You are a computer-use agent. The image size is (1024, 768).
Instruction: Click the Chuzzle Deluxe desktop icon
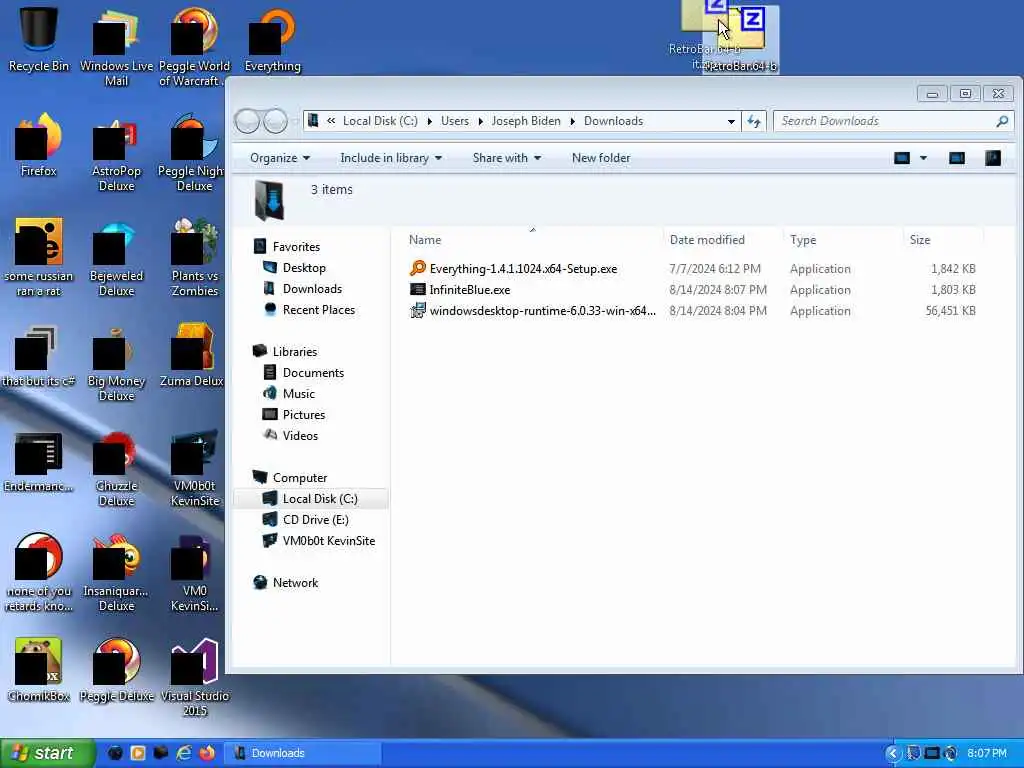point(116,468)
